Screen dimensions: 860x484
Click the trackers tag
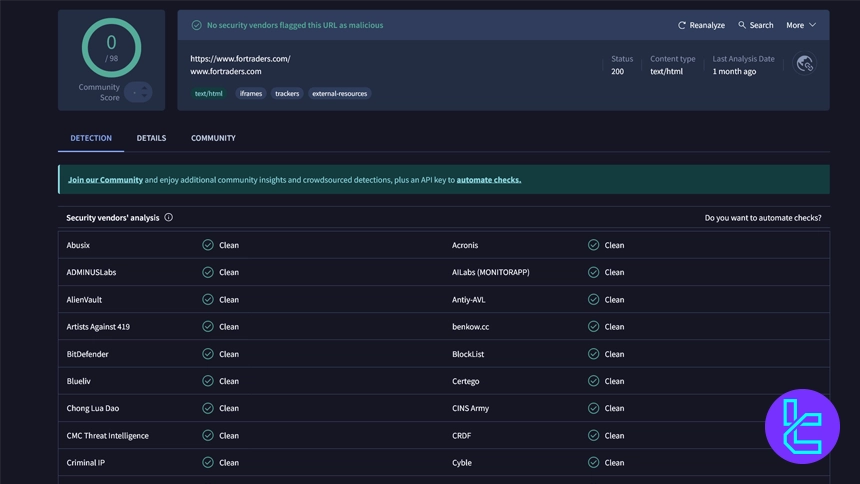(287, 94)
